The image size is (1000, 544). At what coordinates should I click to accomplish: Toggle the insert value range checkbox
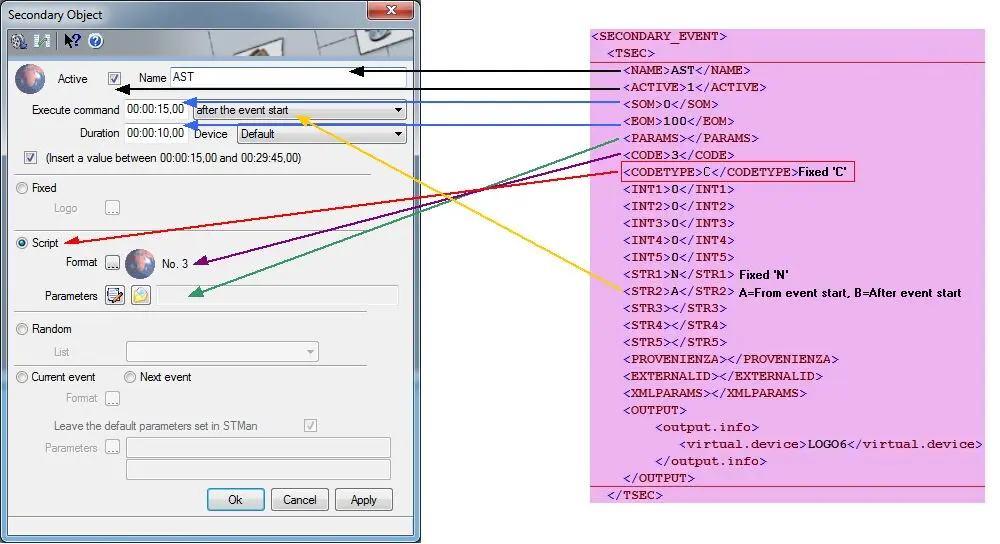30,157
